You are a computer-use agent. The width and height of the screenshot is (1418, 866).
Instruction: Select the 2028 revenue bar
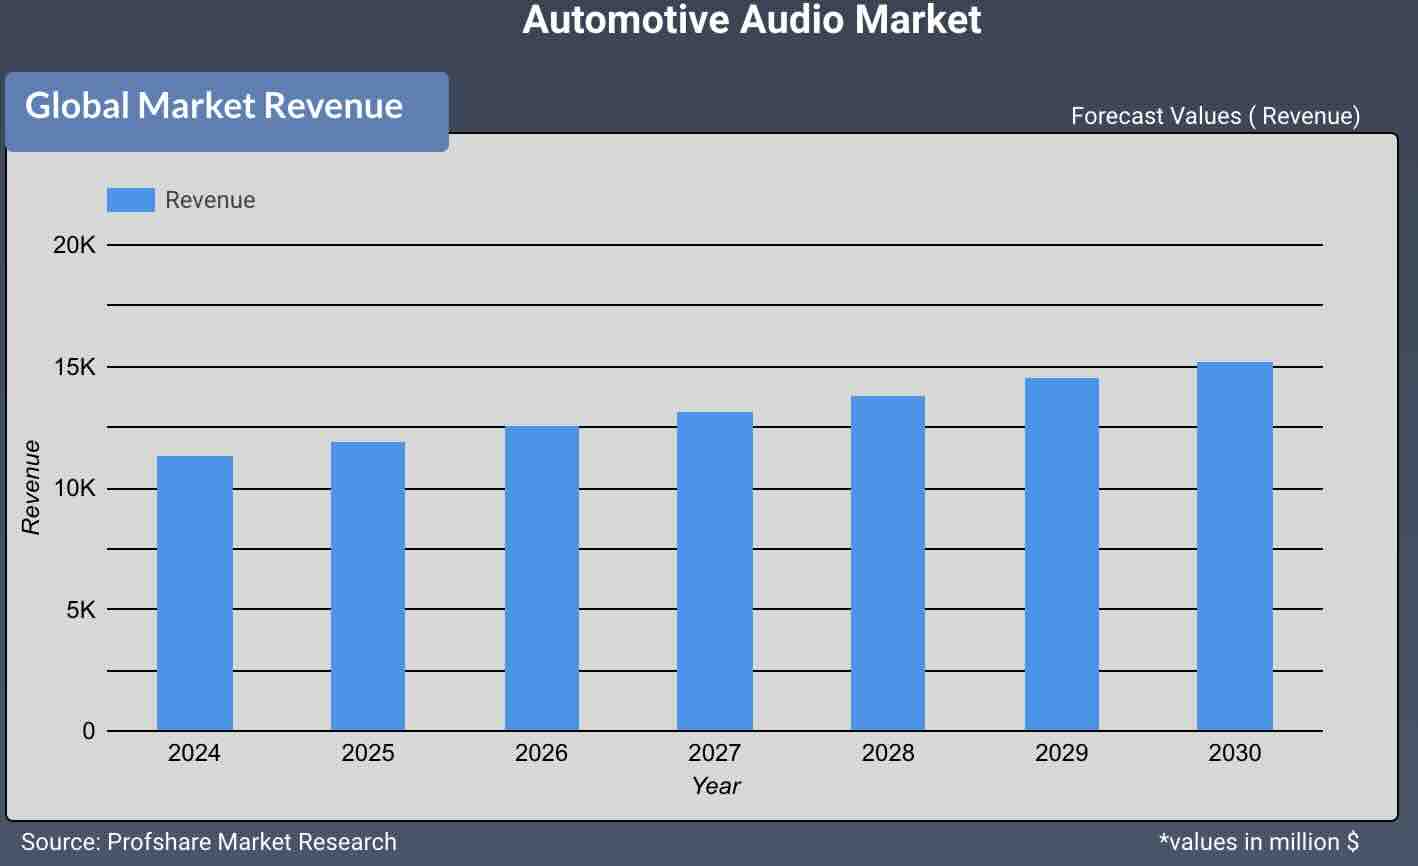[x=888, y=563]
